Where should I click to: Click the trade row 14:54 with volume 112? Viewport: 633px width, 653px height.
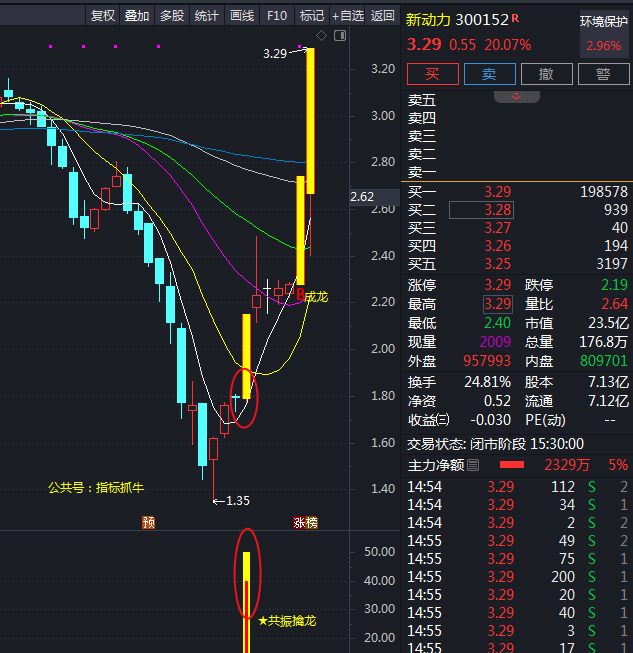coord(517,486)
